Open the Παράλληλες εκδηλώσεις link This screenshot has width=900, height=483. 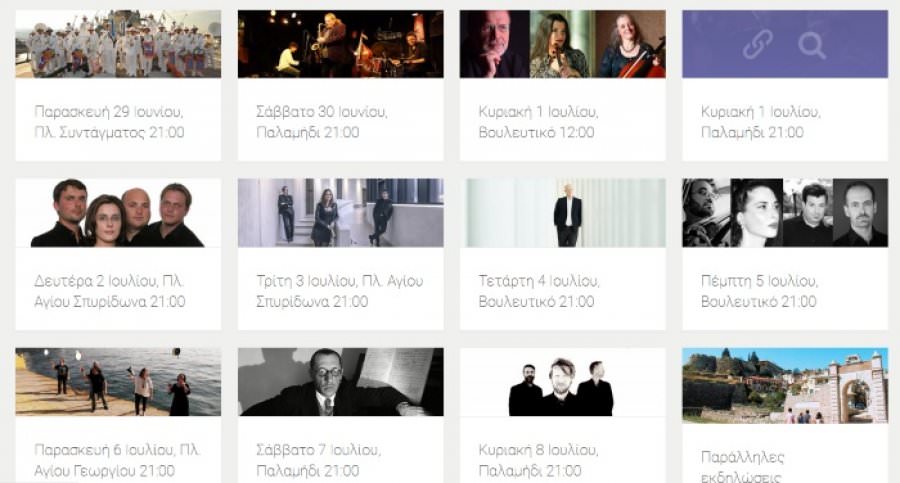(742, 466)
